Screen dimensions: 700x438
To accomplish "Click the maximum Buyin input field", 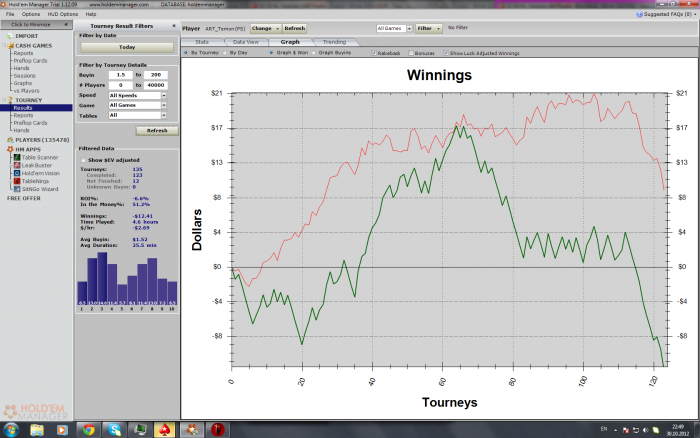I will click(x=156, y=75).
